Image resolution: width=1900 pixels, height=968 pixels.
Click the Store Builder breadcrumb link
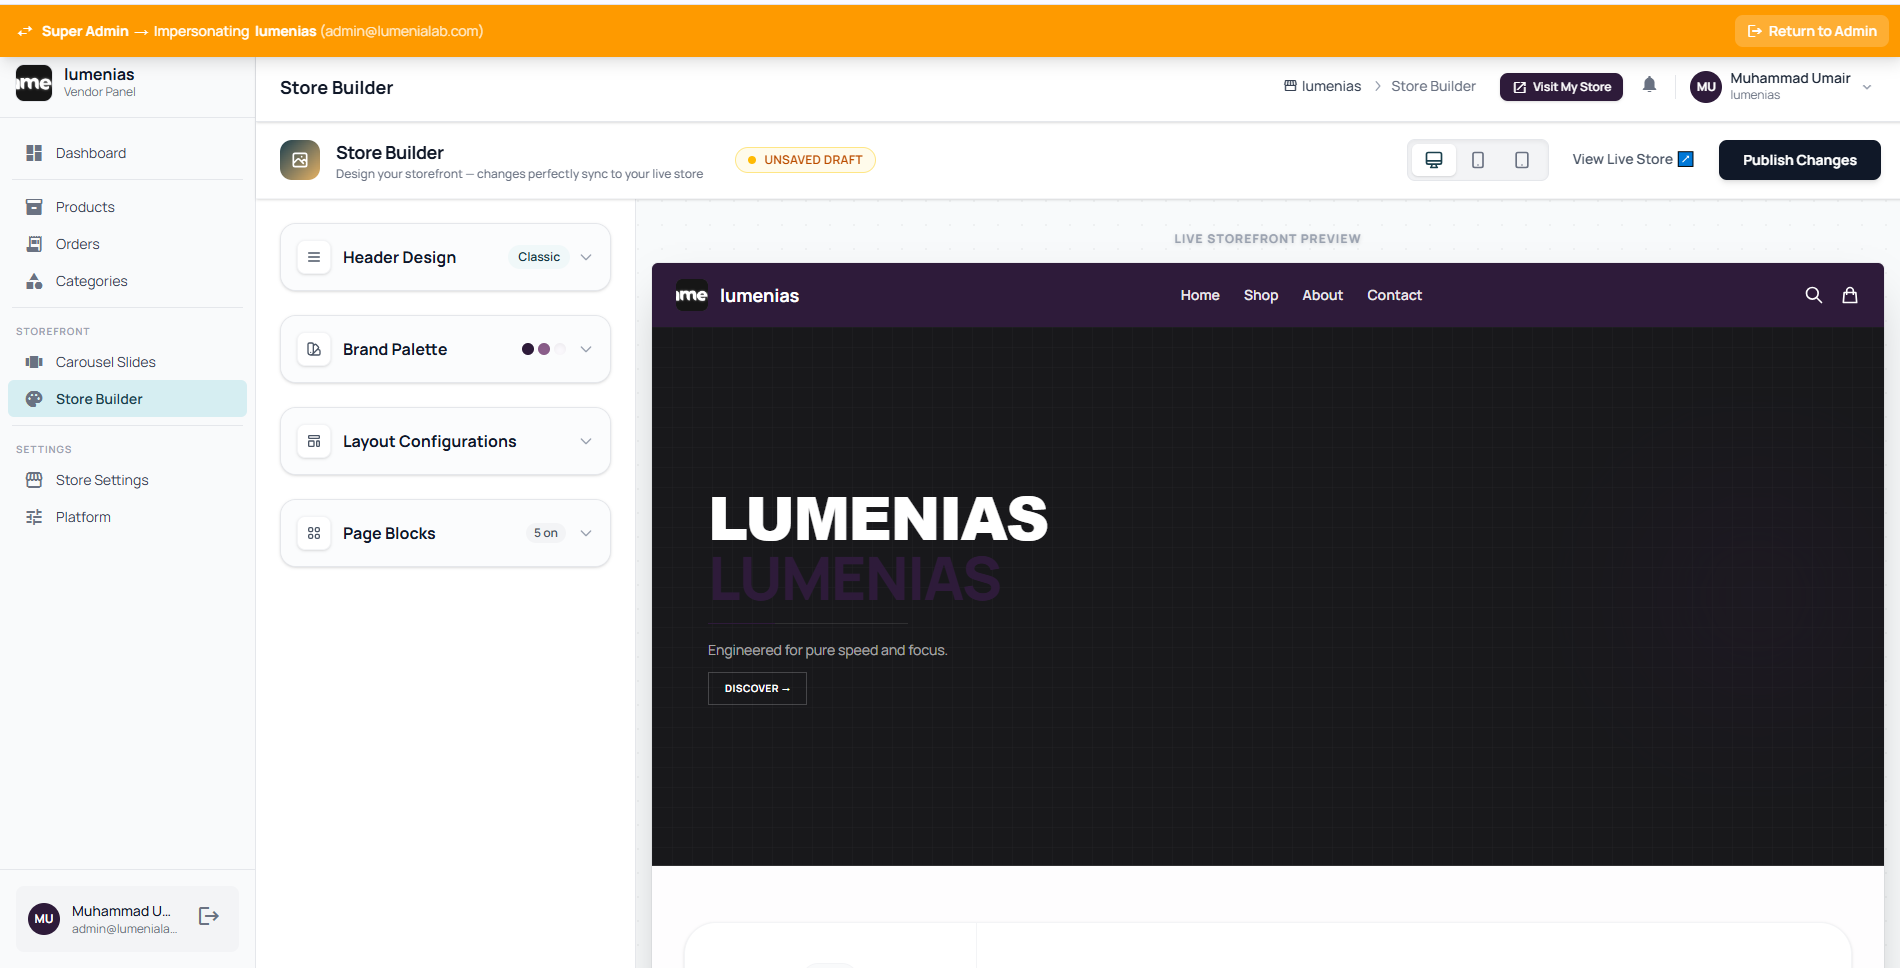tap(1433, 86)
